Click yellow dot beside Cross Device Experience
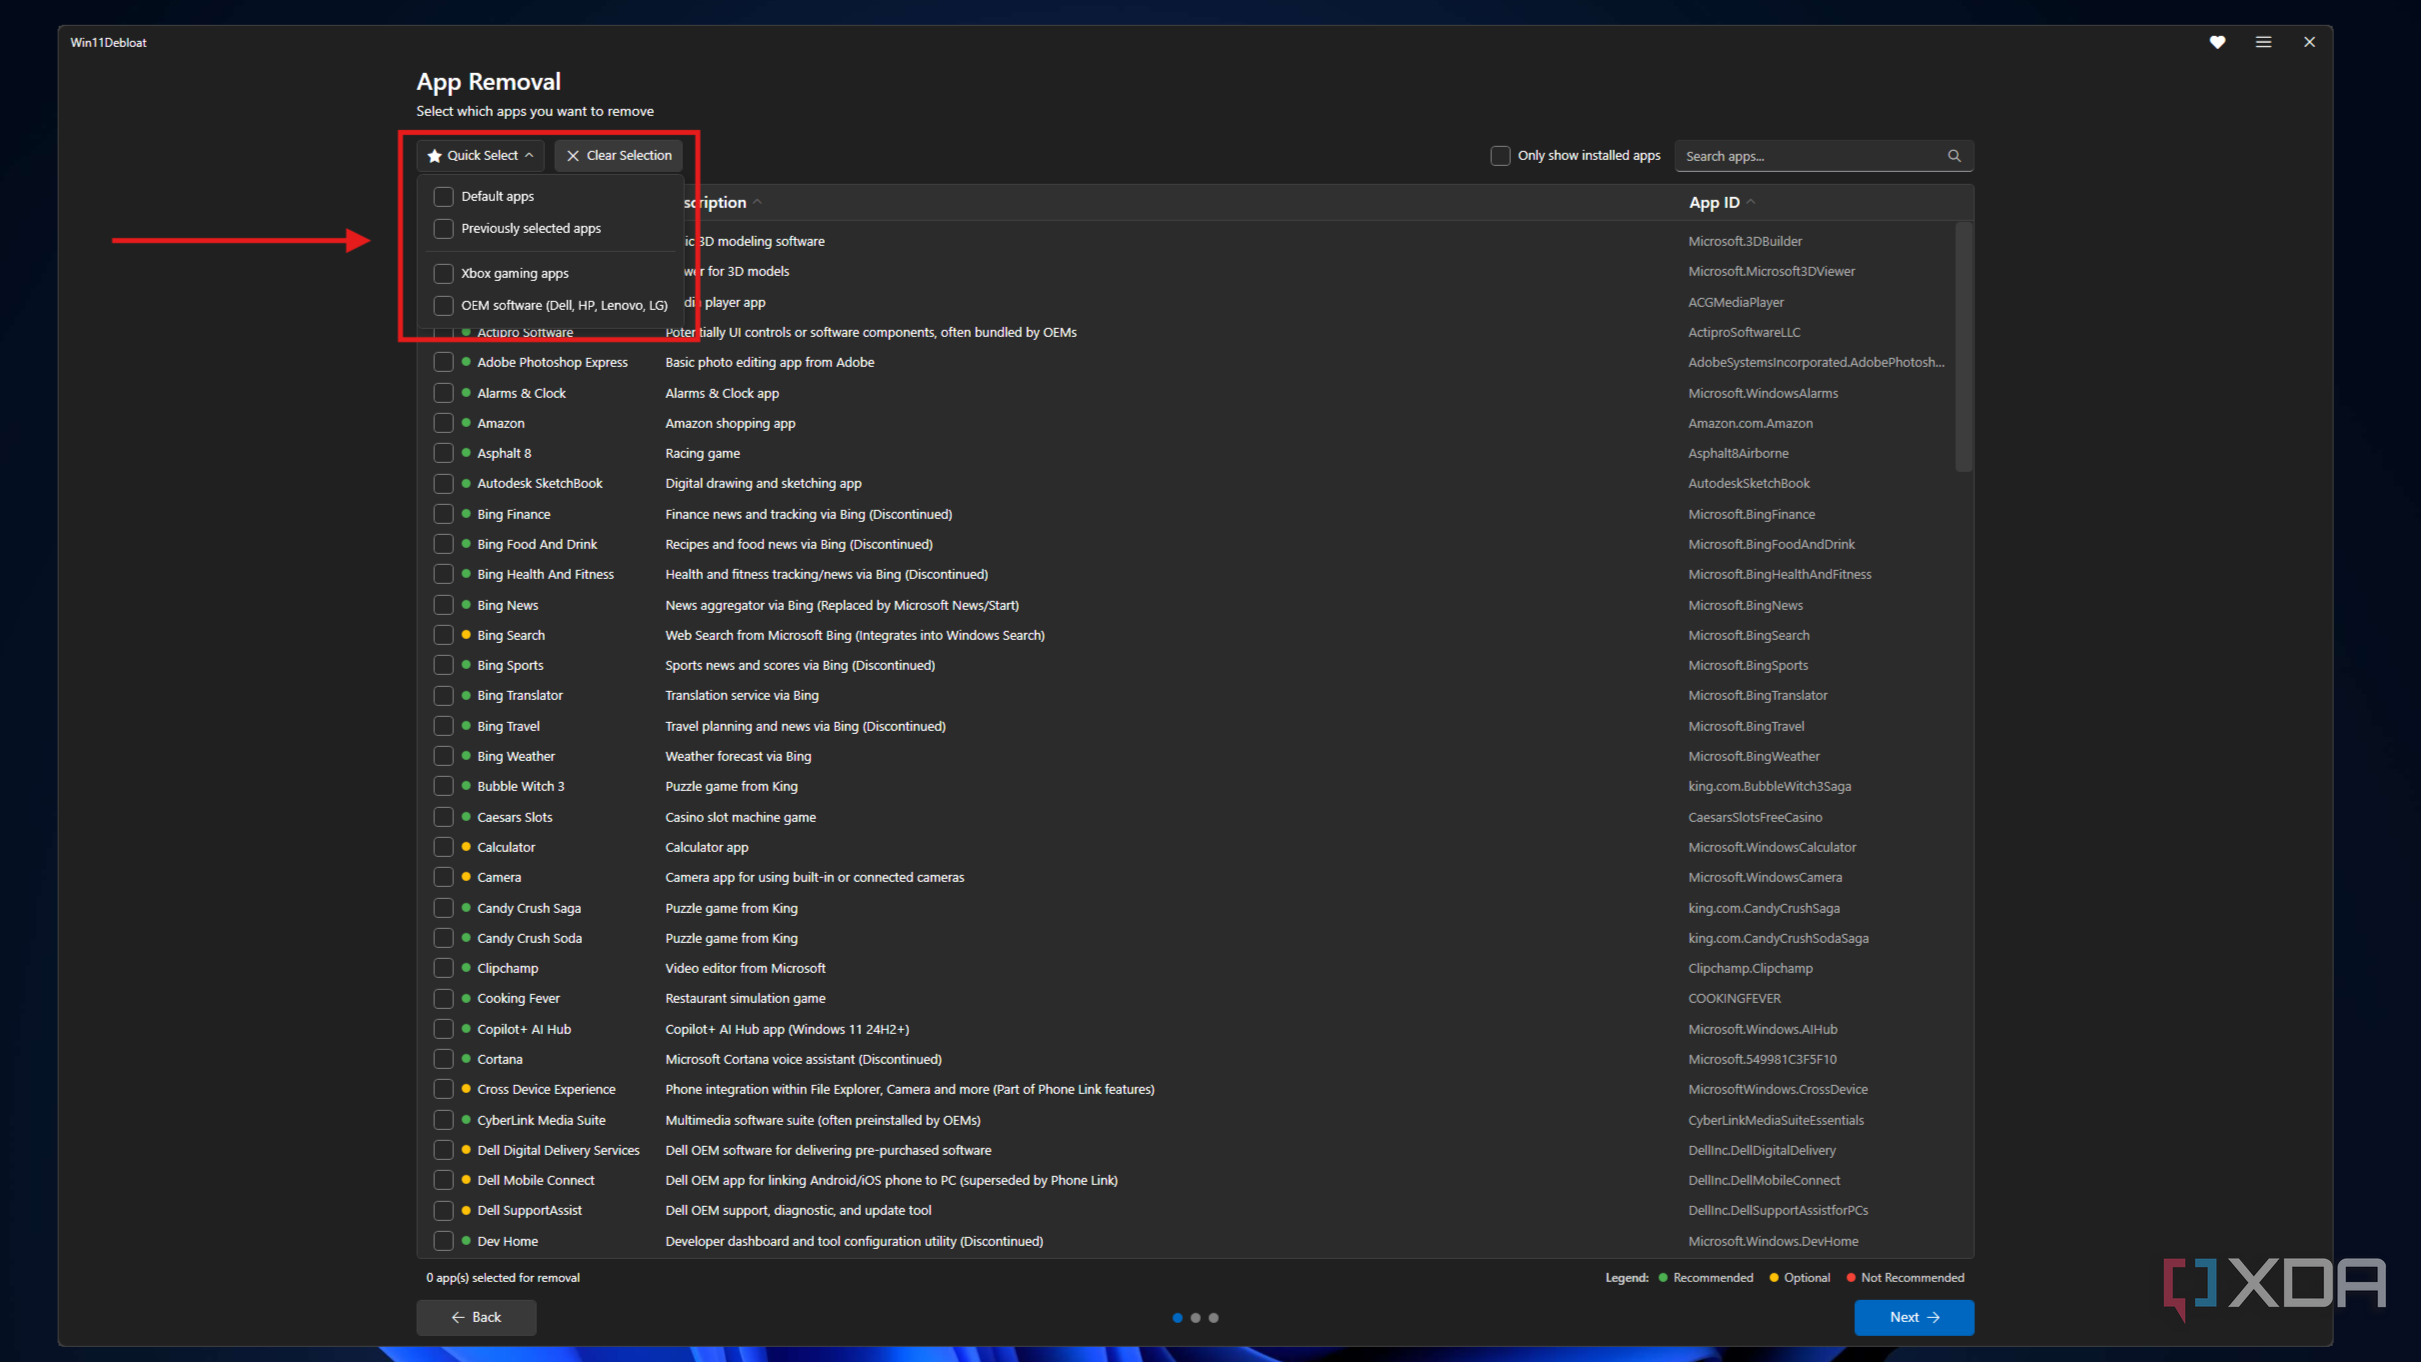Viewport: 2421px width, 1362px height. pos(466,1089)
